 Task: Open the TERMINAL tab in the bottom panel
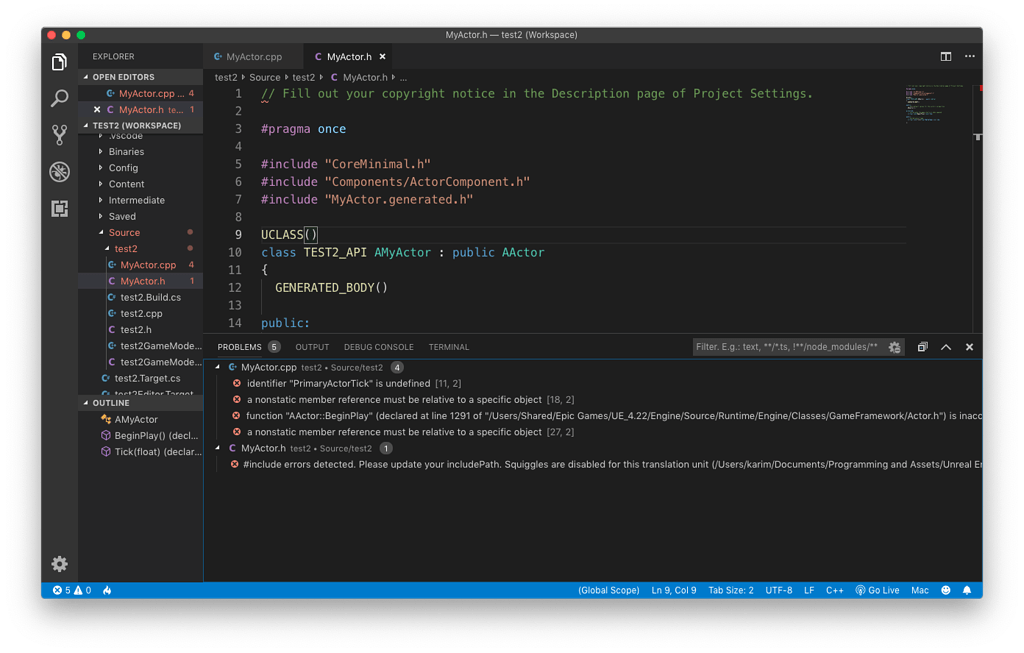(448, 346)
